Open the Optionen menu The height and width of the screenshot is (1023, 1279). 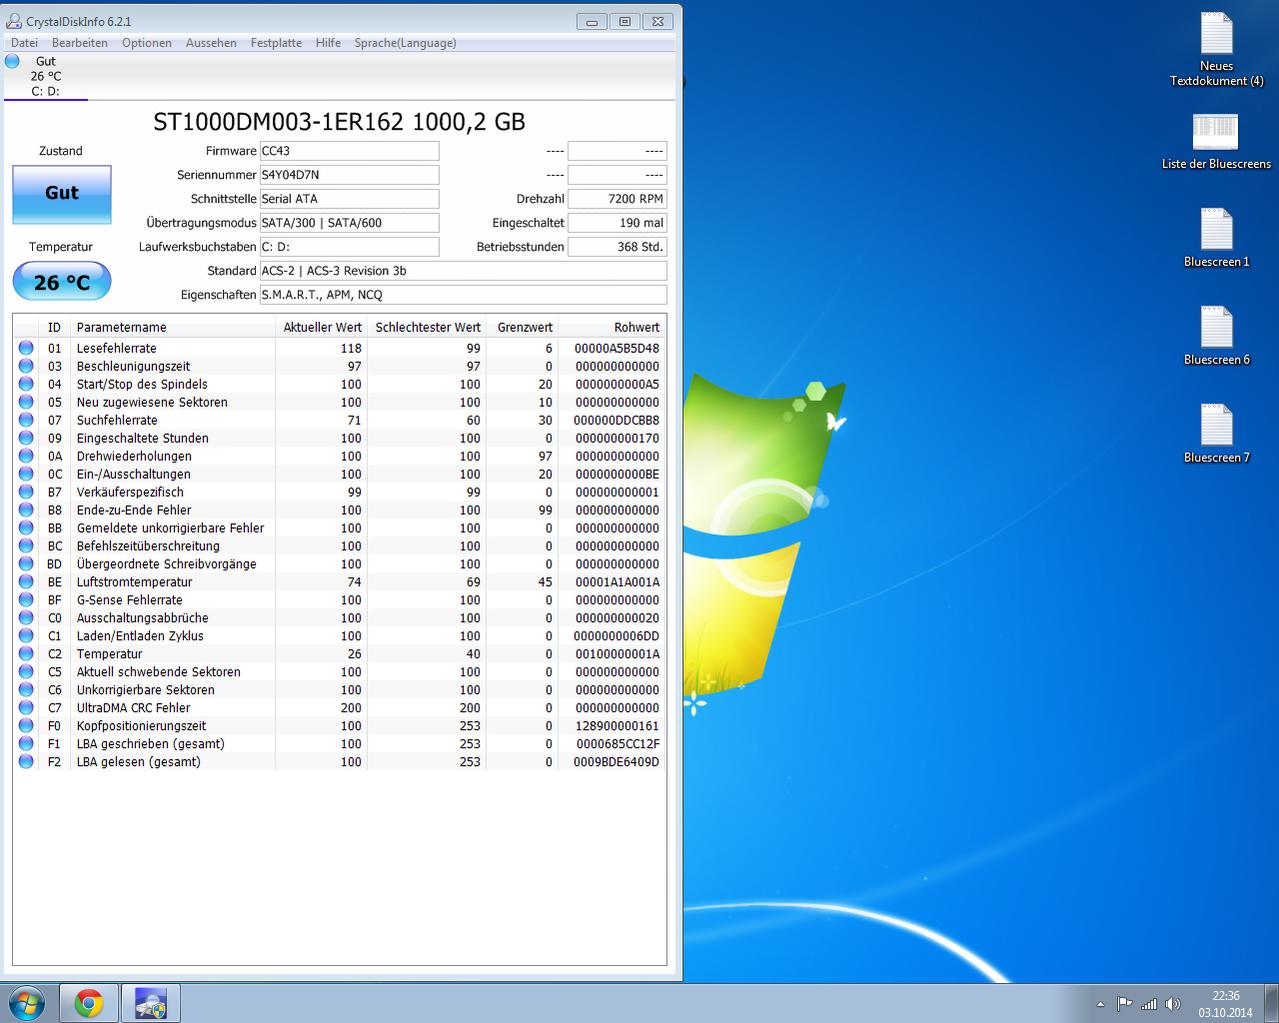147,43
